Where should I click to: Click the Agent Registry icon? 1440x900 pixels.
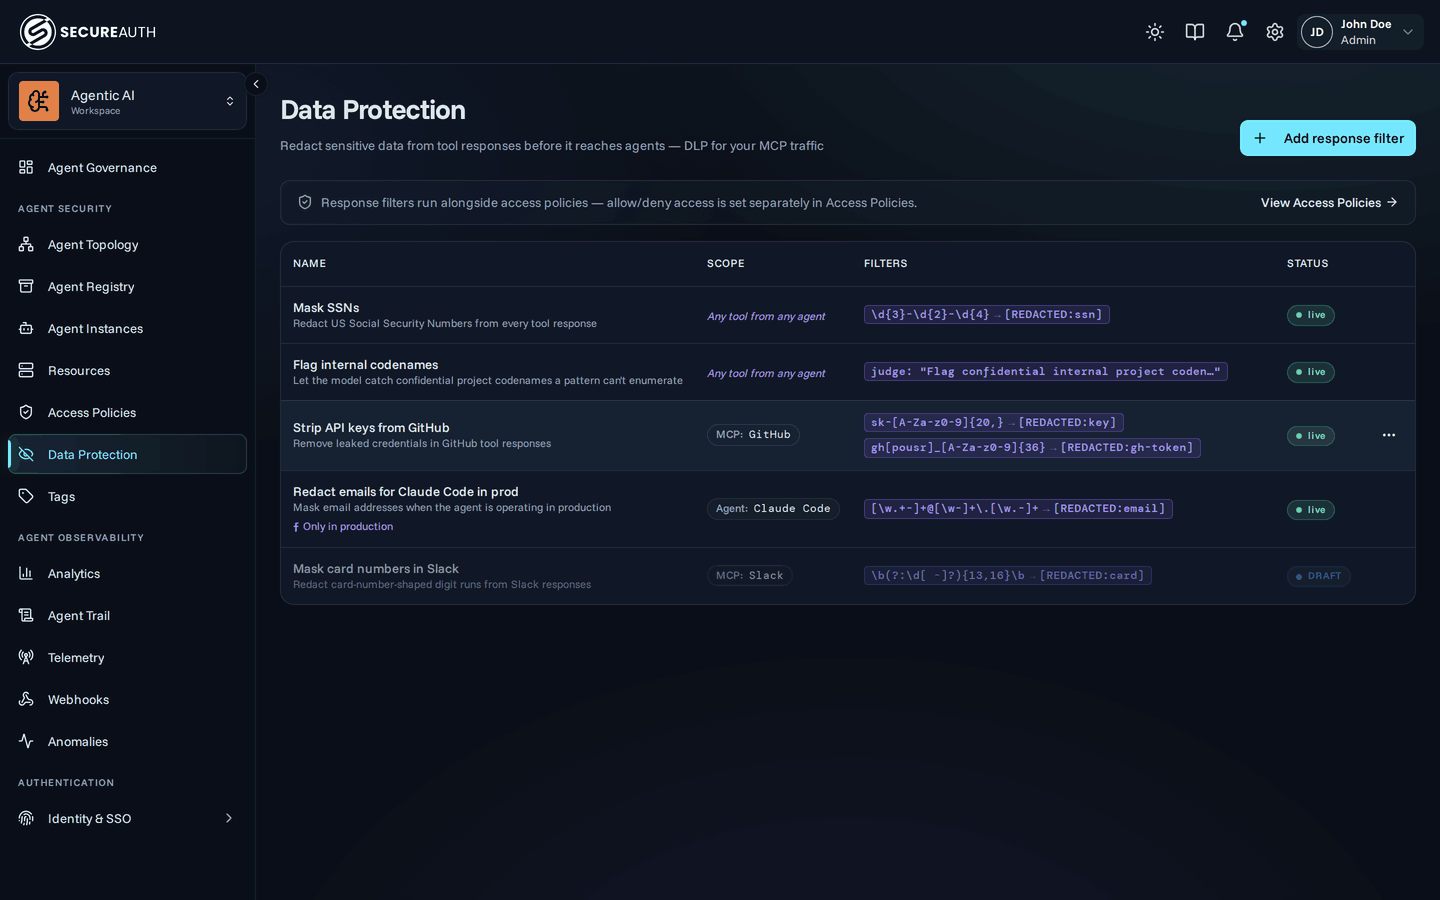(x=26, y=286)
